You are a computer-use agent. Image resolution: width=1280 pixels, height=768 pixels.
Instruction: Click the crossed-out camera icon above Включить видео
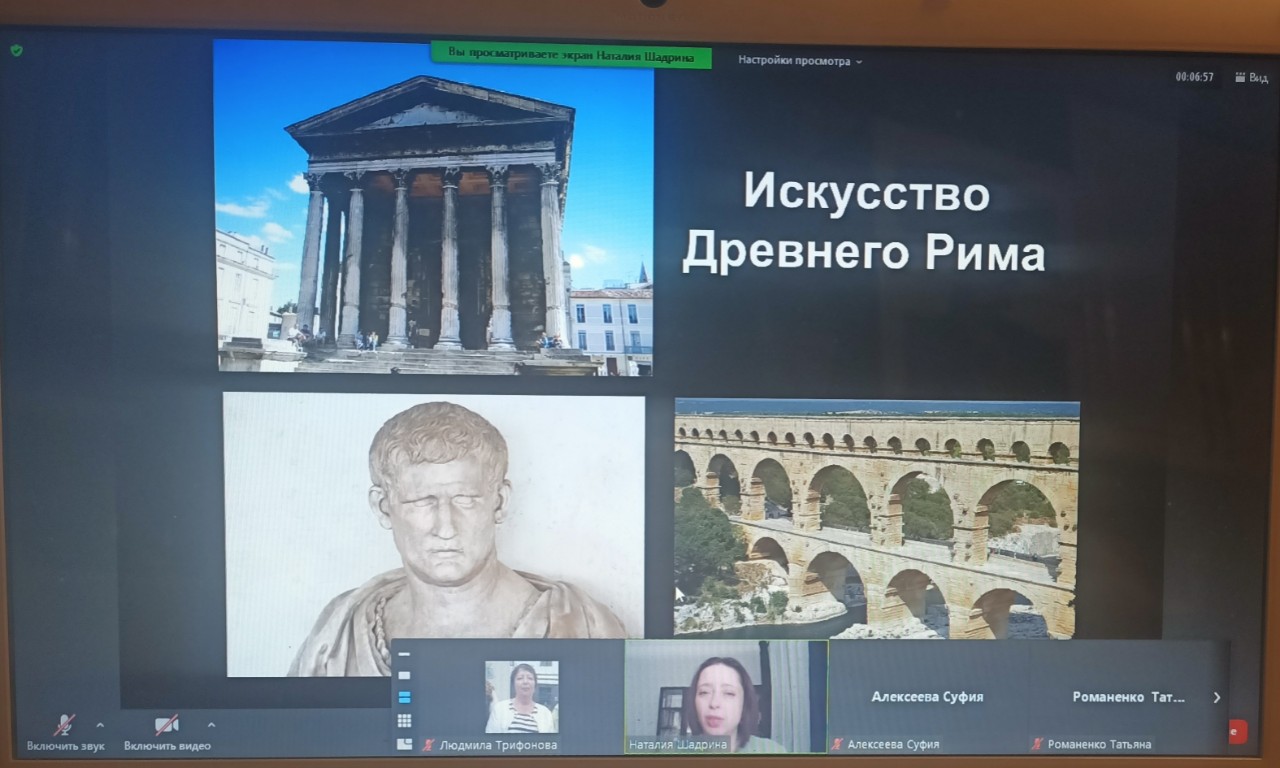168,724
